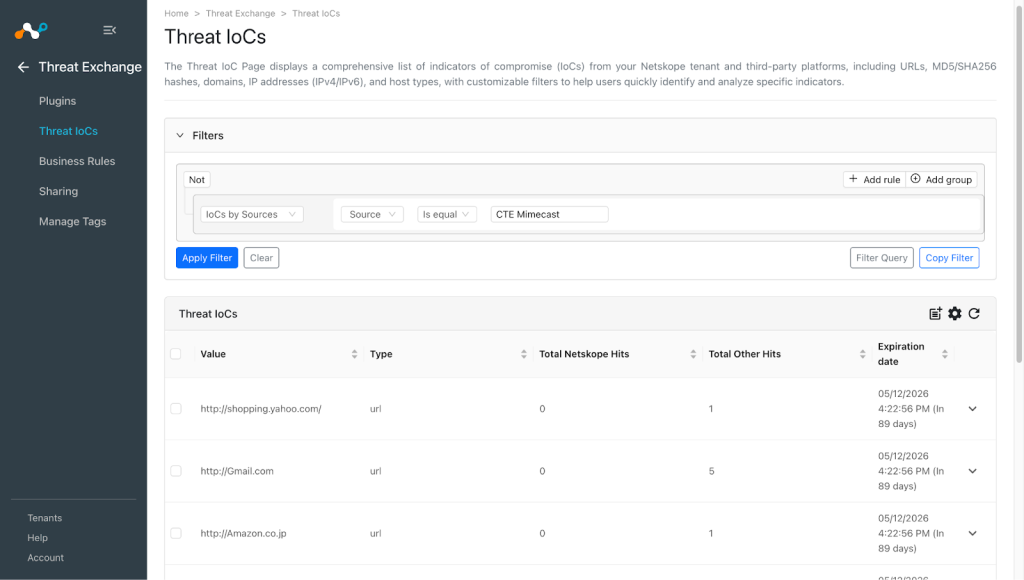Select all rows header checkbox
The height and width of the screenshot is (580, 1024).
[x=176, y=353]
